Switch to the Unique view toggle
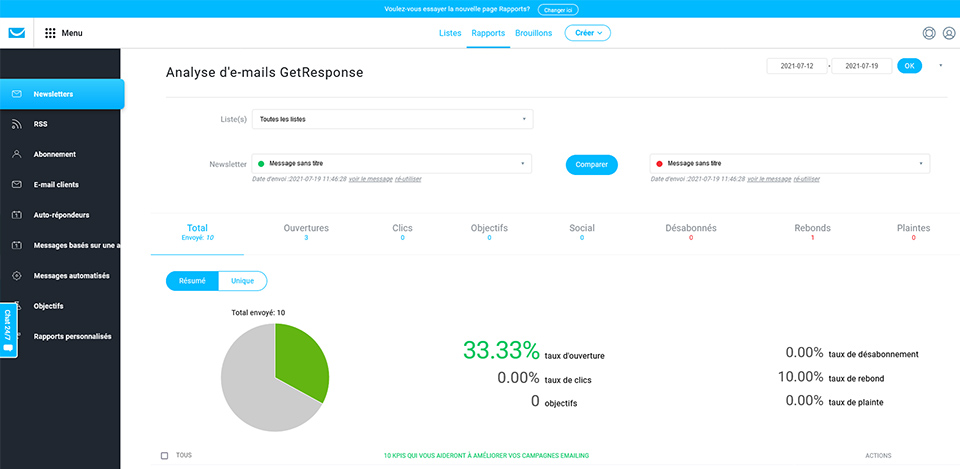This screenshot has width=960, height=469. pyautogui.click(x=242, y=281)
